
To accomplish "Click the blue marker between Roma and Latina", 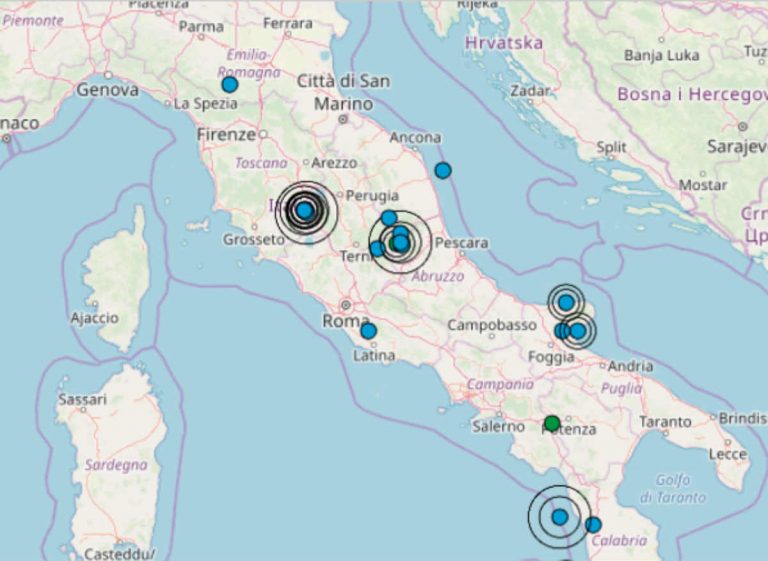I will [x=368, y=331].
